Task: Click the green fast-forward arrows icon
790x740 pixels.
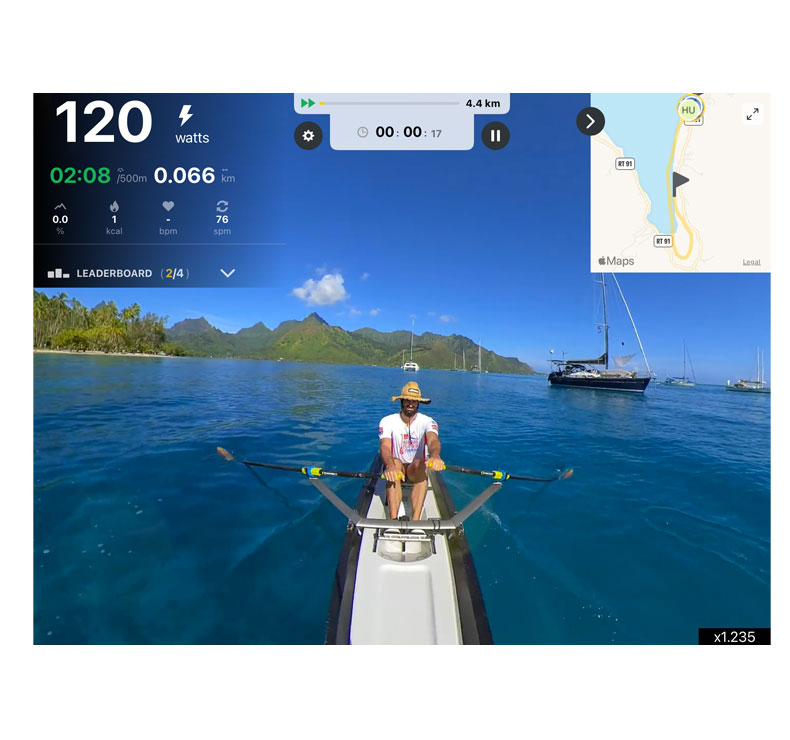Action: 308,103
